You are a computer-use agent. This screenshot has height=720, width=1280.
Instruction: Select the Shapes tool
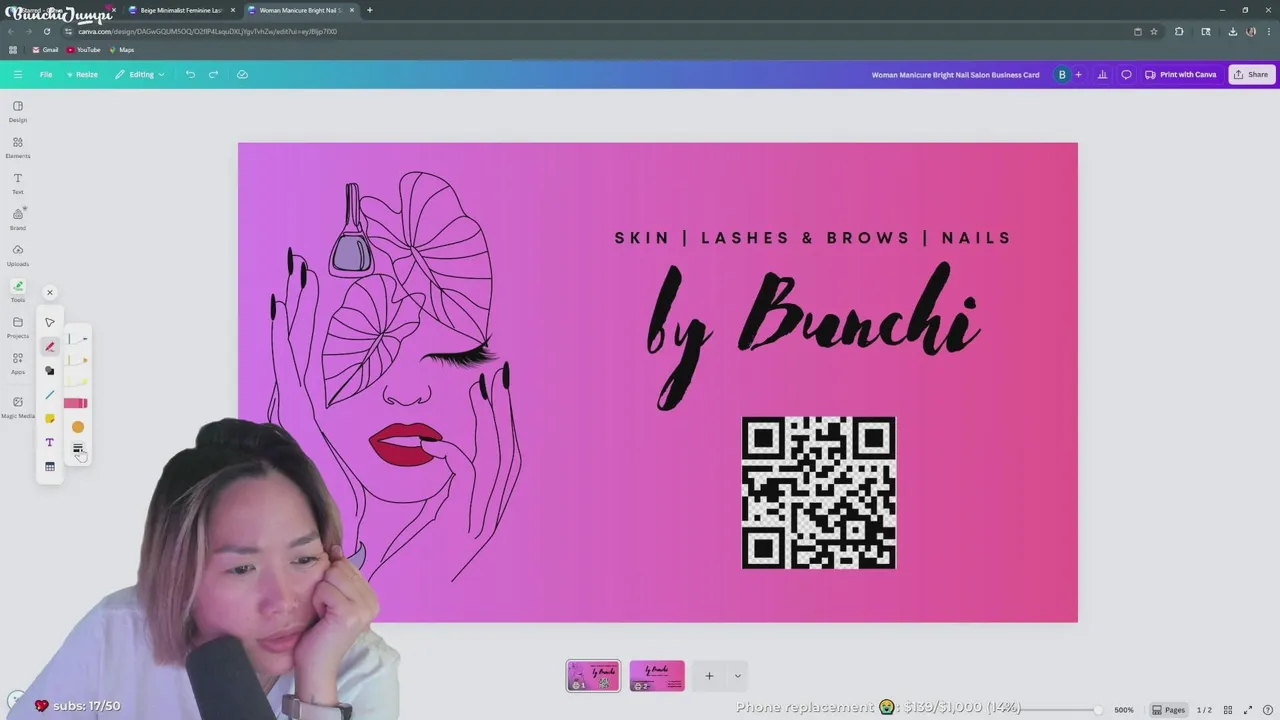50,371
